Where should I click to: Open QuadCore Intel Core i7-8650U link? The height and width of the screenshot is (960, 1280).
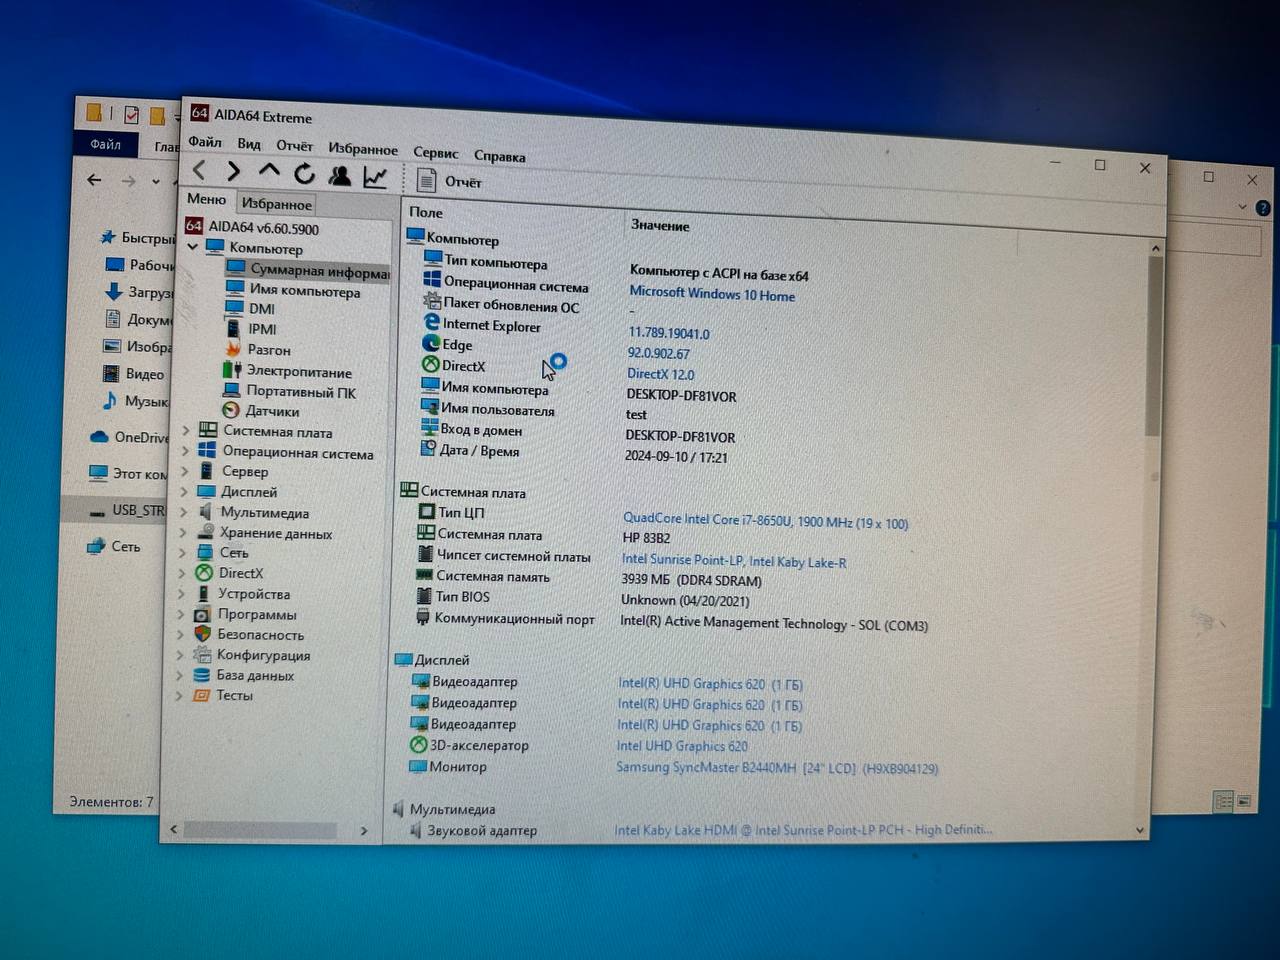pyautogui.click(x=766, y=521)
